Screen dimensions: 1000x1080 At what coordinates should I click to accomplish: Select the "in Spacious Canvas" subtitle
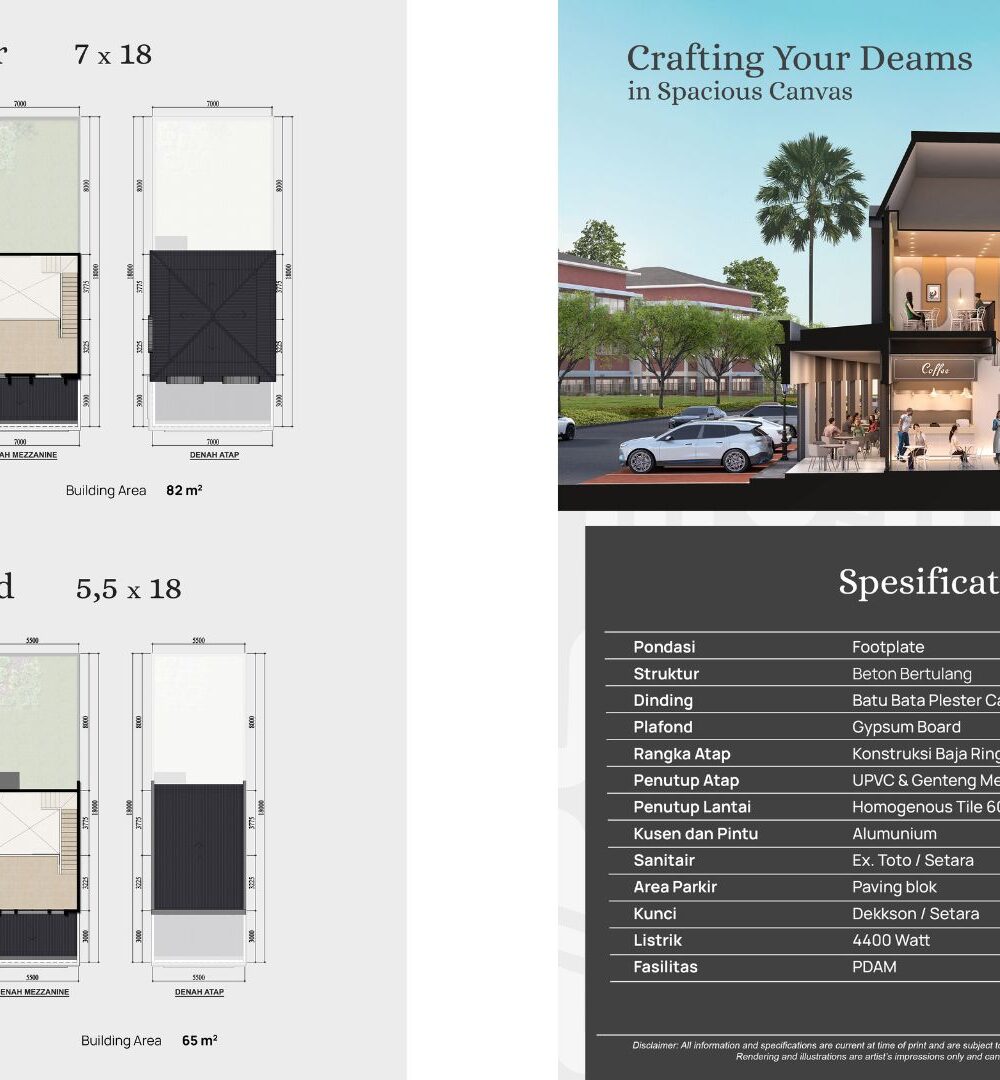[x=740, y=92]
